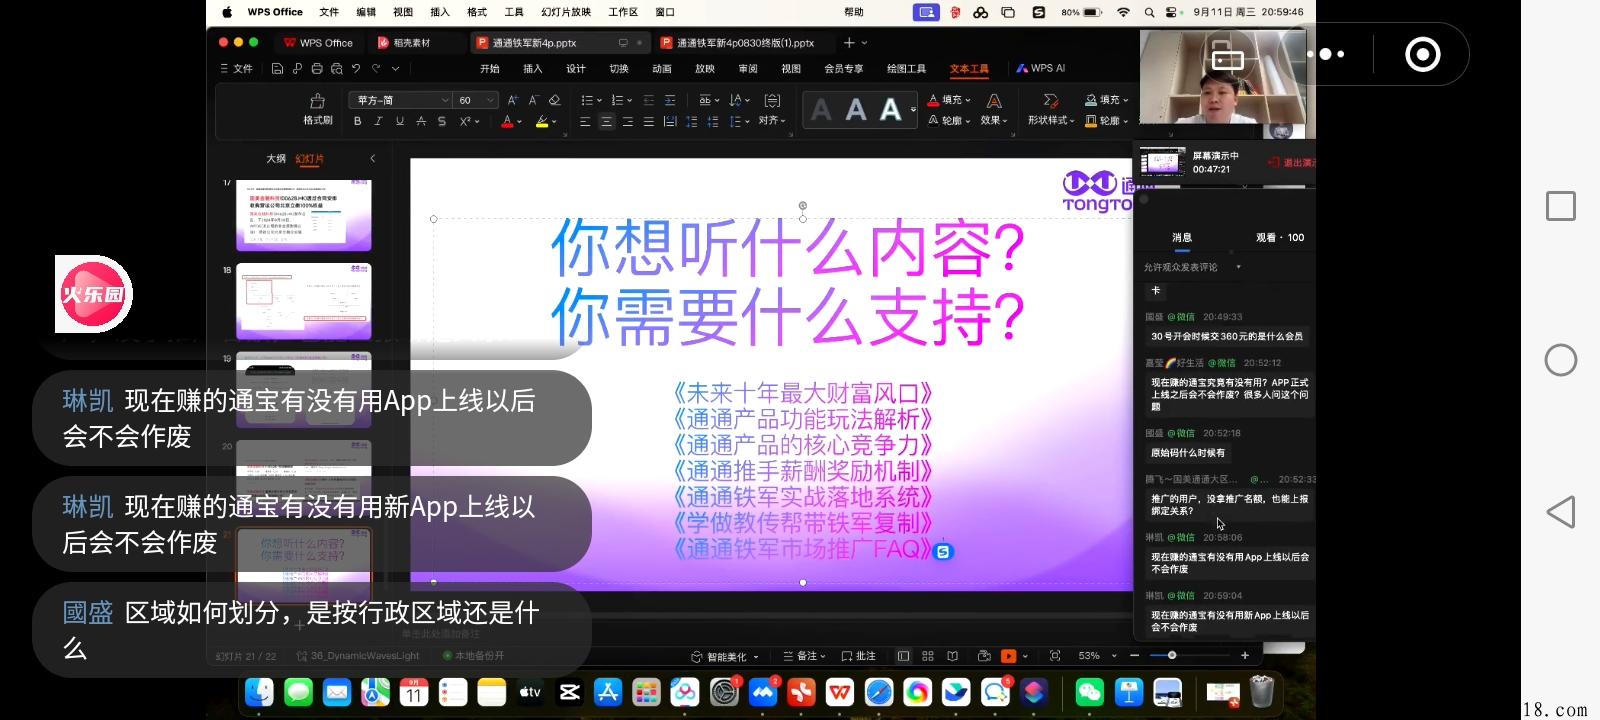This screenshot has width=1600, height=720.
Task: Open the font size 60 dropdown
Action: 476,100
